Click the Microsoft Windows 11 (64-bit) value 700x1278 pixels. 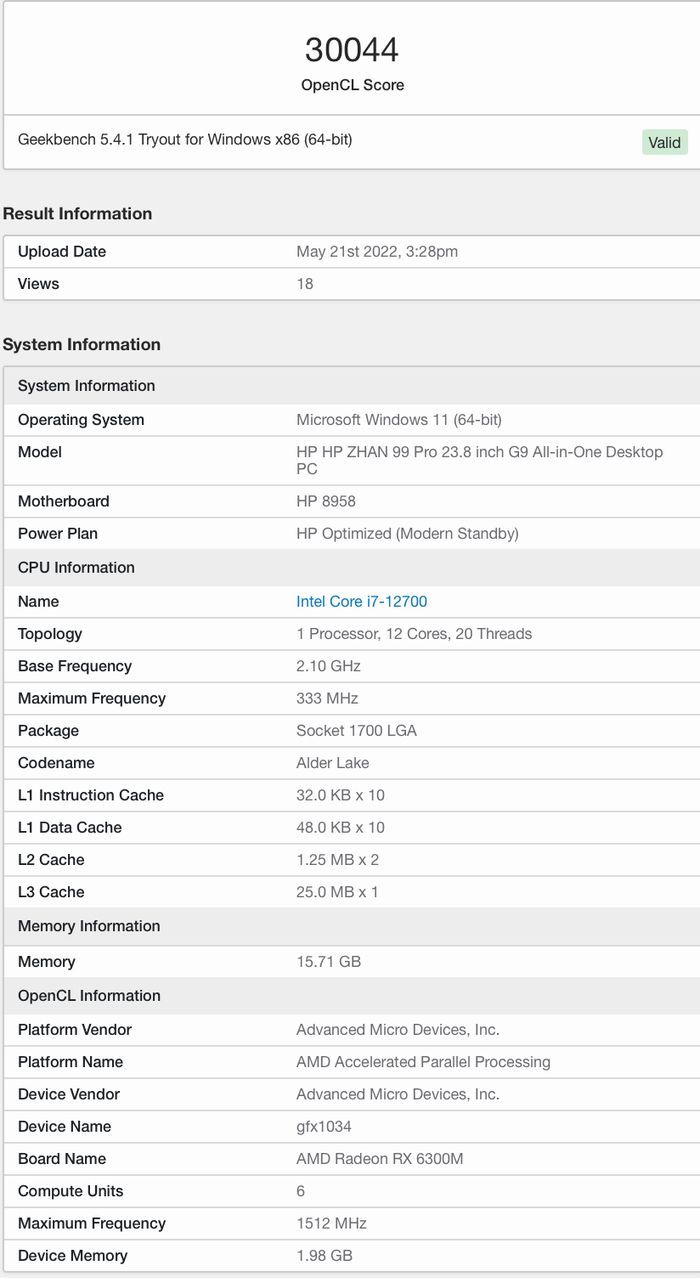coord(399,420)
